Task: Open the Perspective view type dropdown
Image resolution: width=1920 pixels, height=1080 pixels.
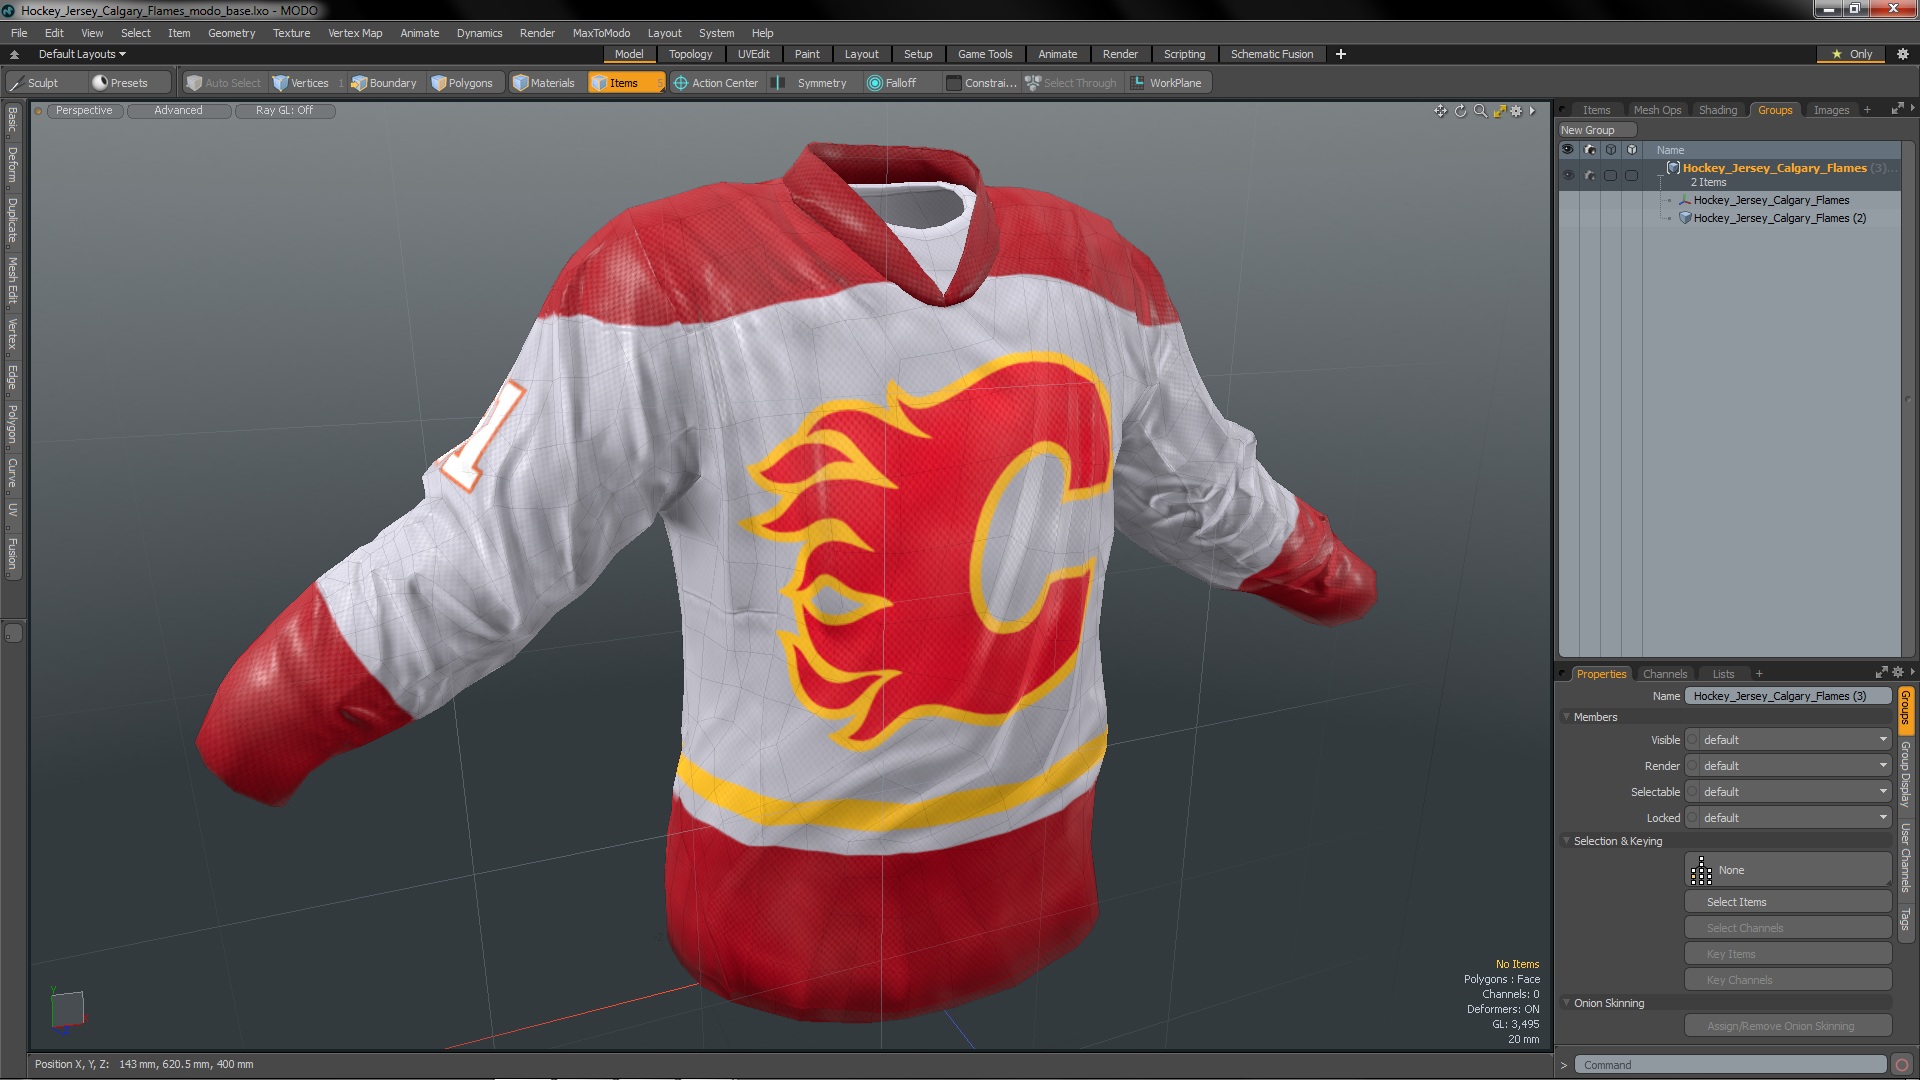Action: pyautogui.click(x=84, y=111)
